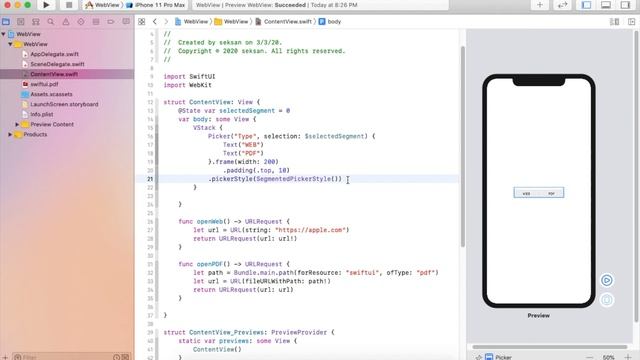The height and width of the screenshot is (360, 640).
Task: Select swiftui.pdf in navigator
Action: pyautogui.click(x=44, y=84)
